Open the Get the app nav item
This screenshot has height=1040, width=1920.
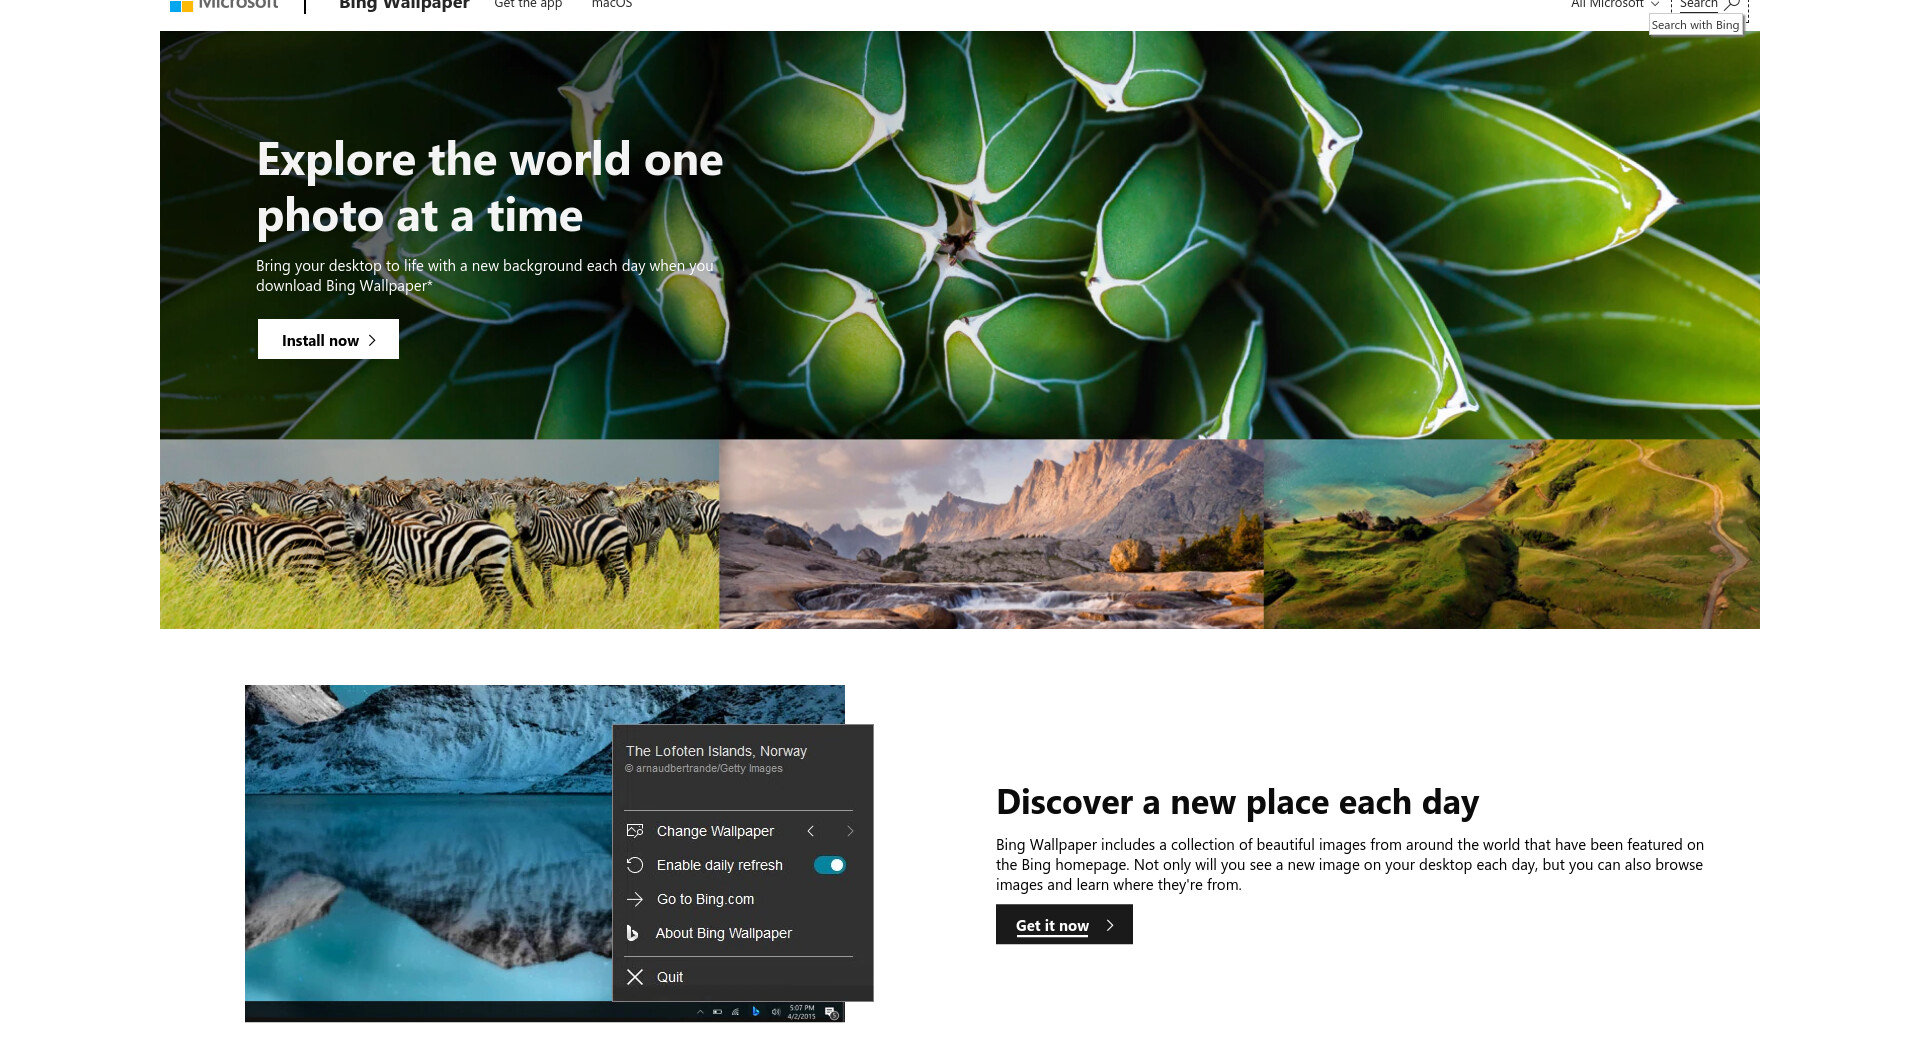528,5
